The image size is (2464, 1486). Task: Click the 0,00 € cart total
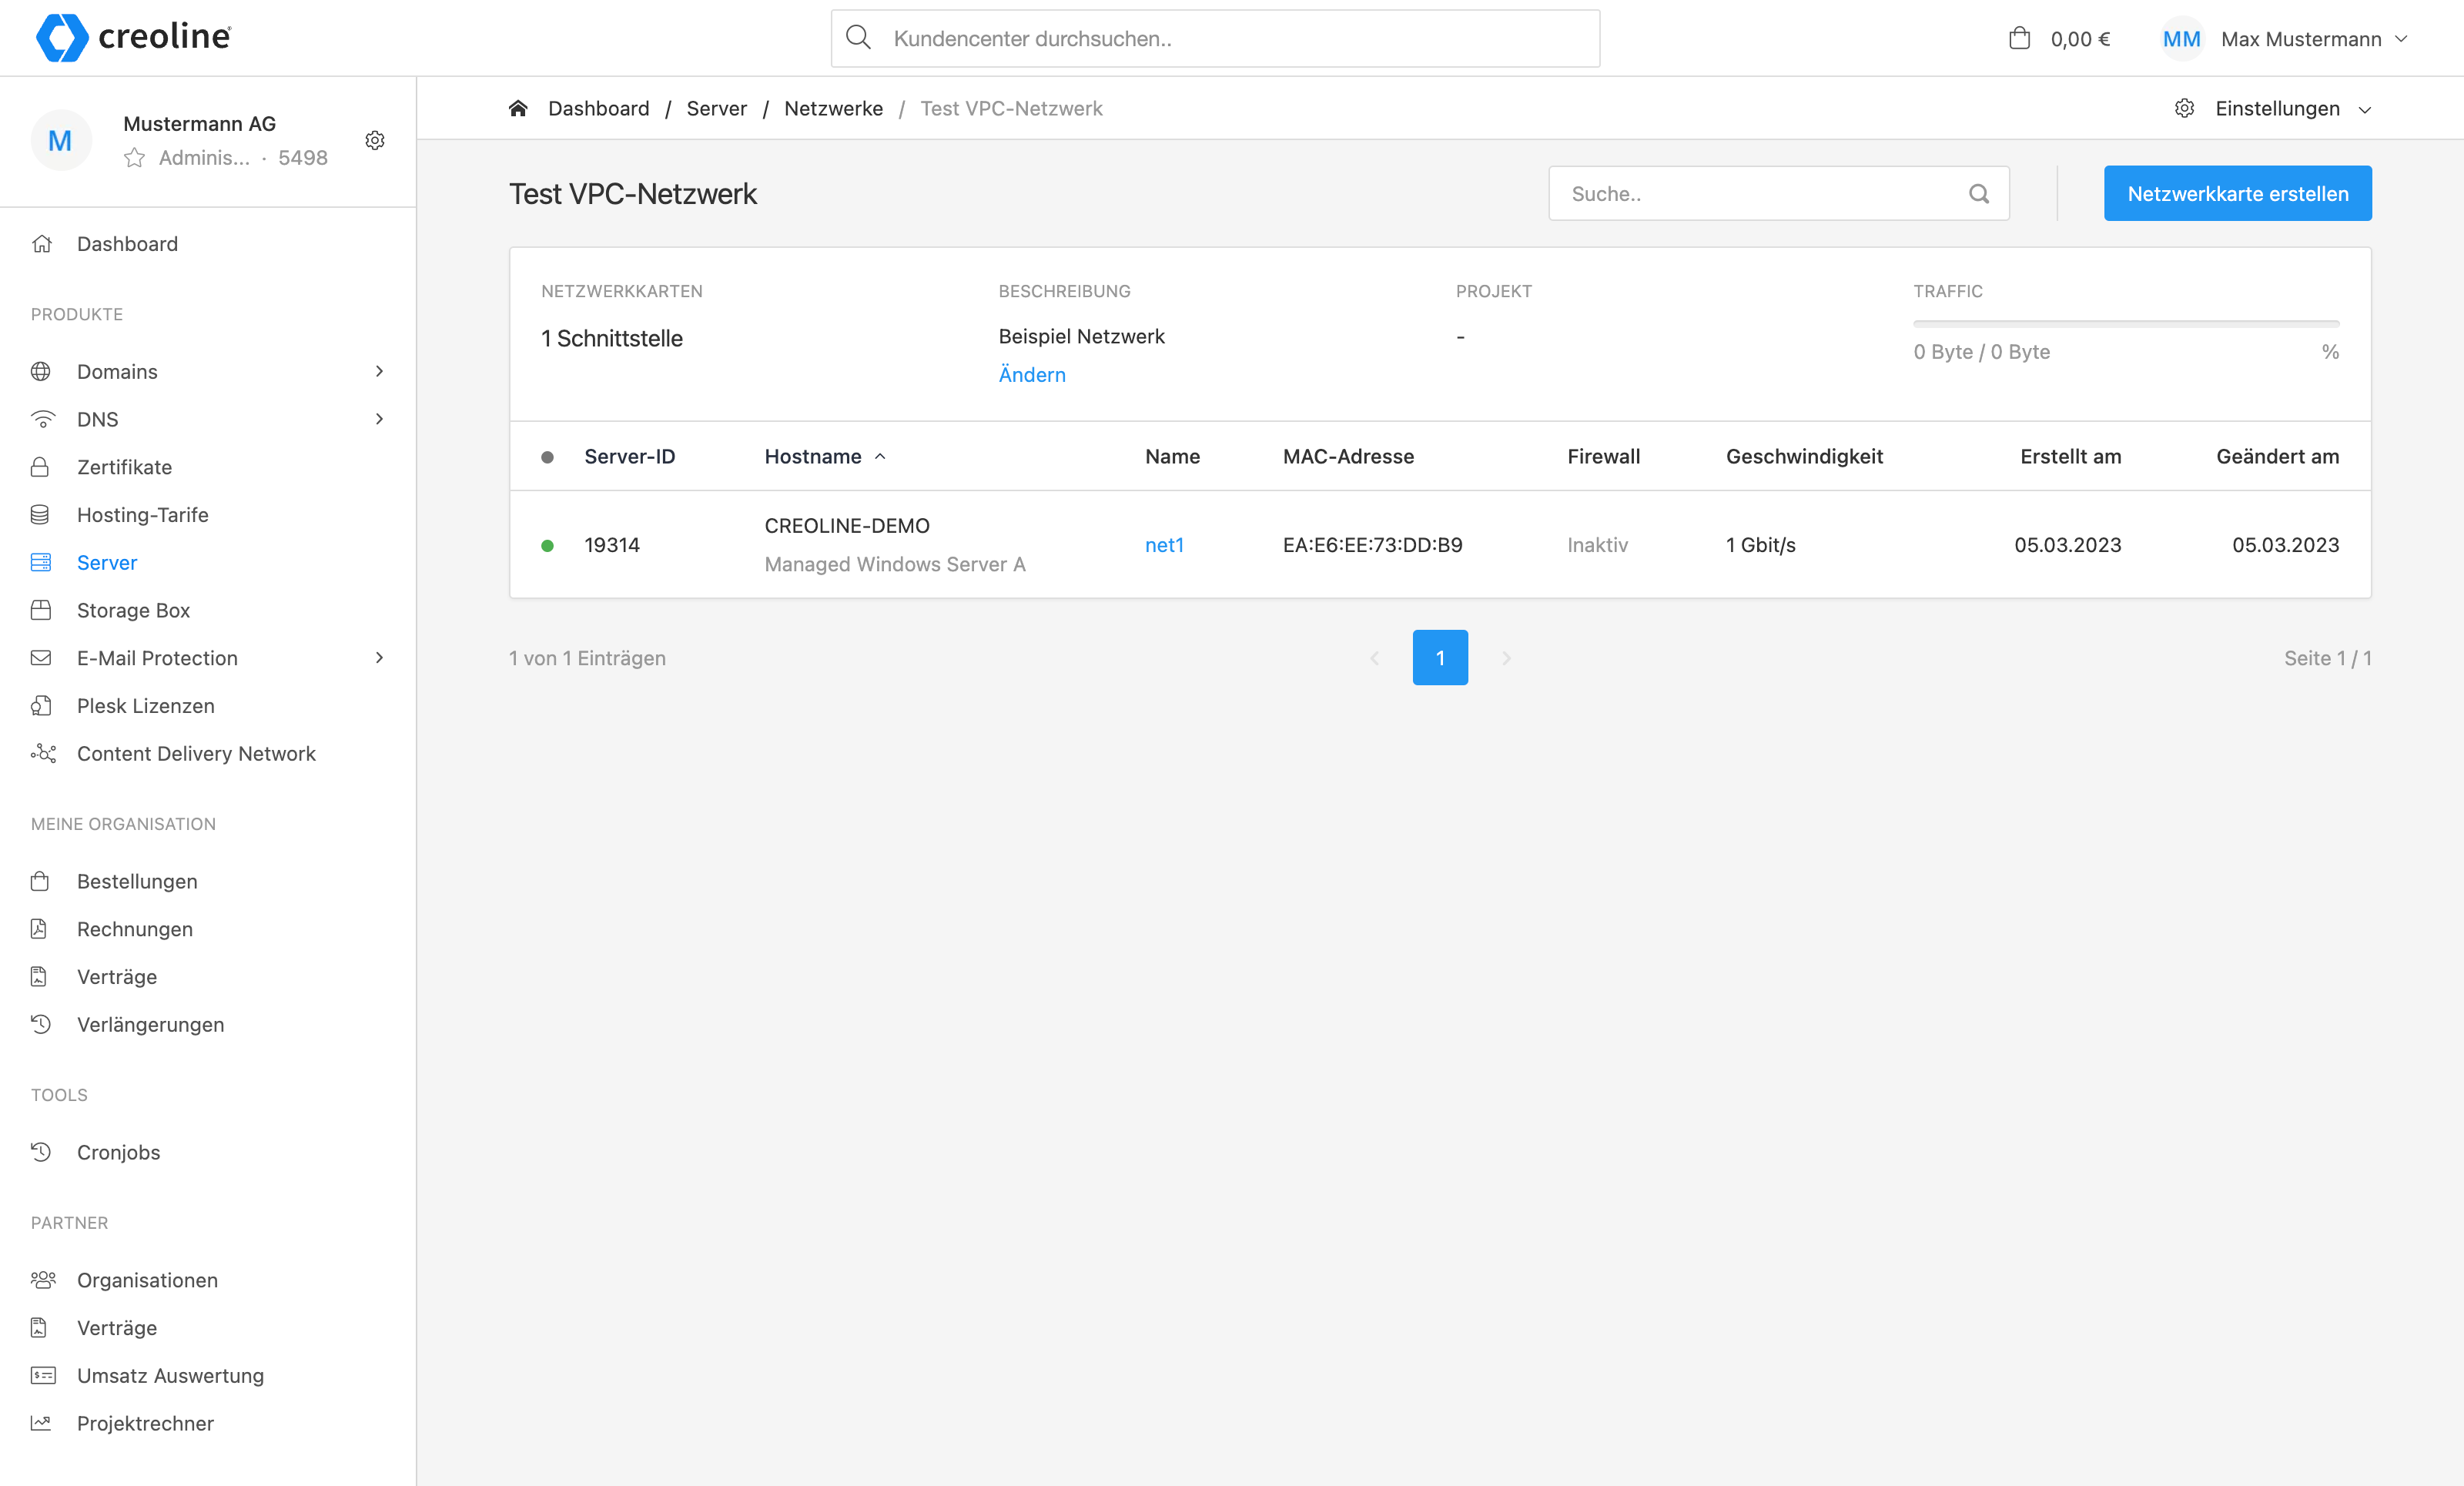click(x=2080, y=39)
